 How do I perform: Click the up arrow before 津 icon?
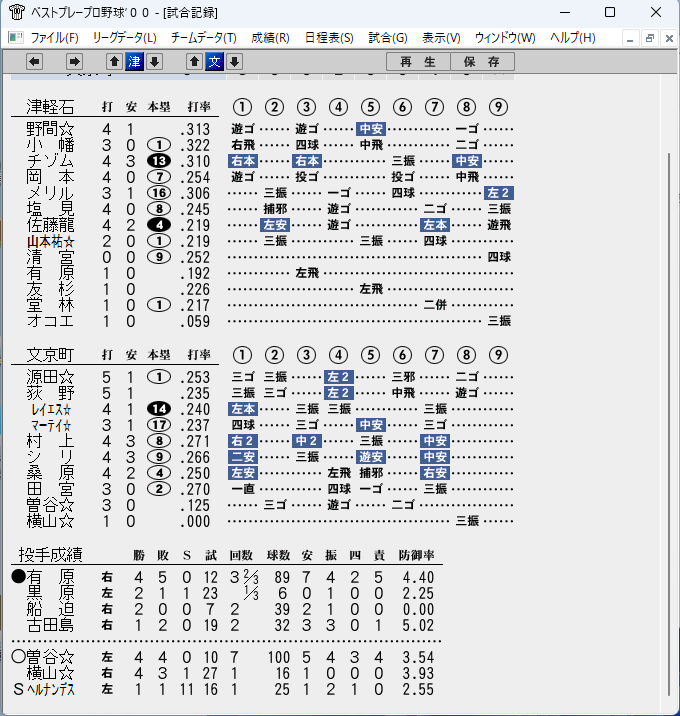114,62
